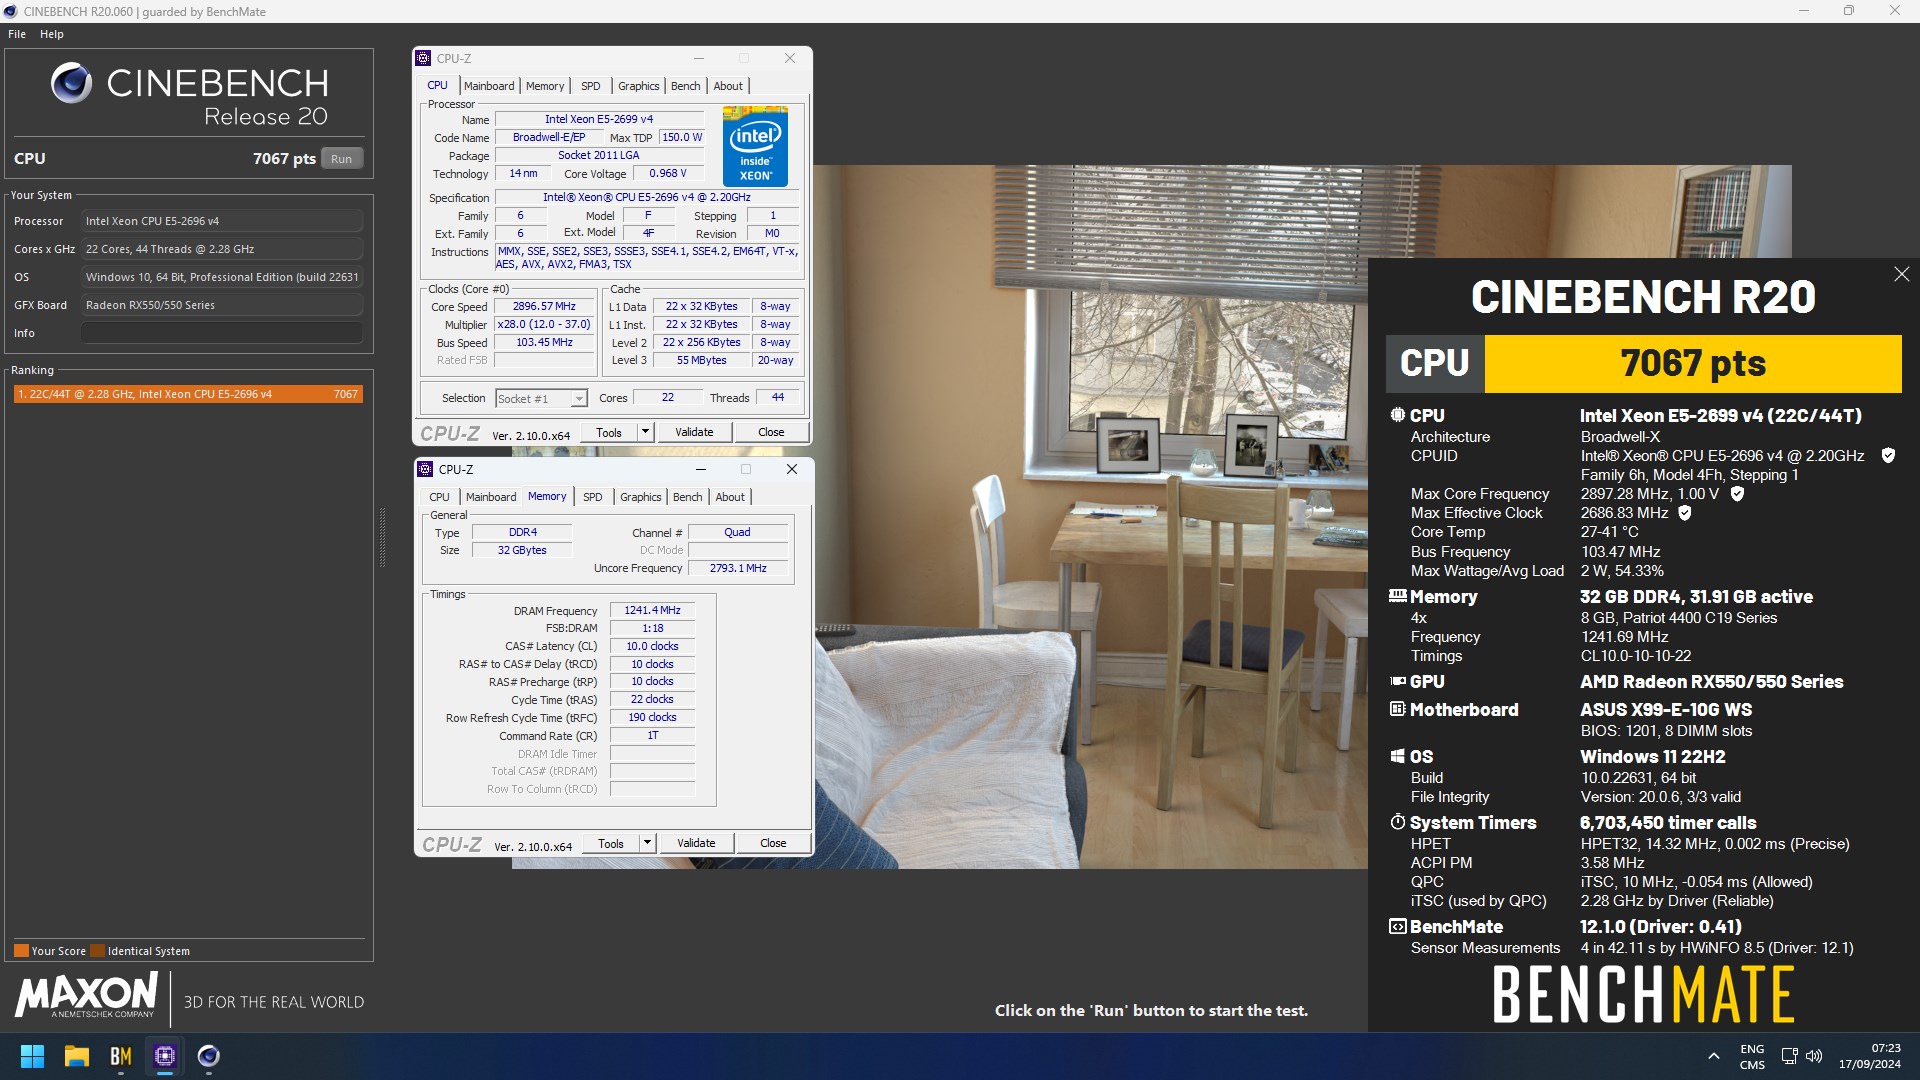
Task: Click Tools button in top CPU-Z window
Action: 609,432
